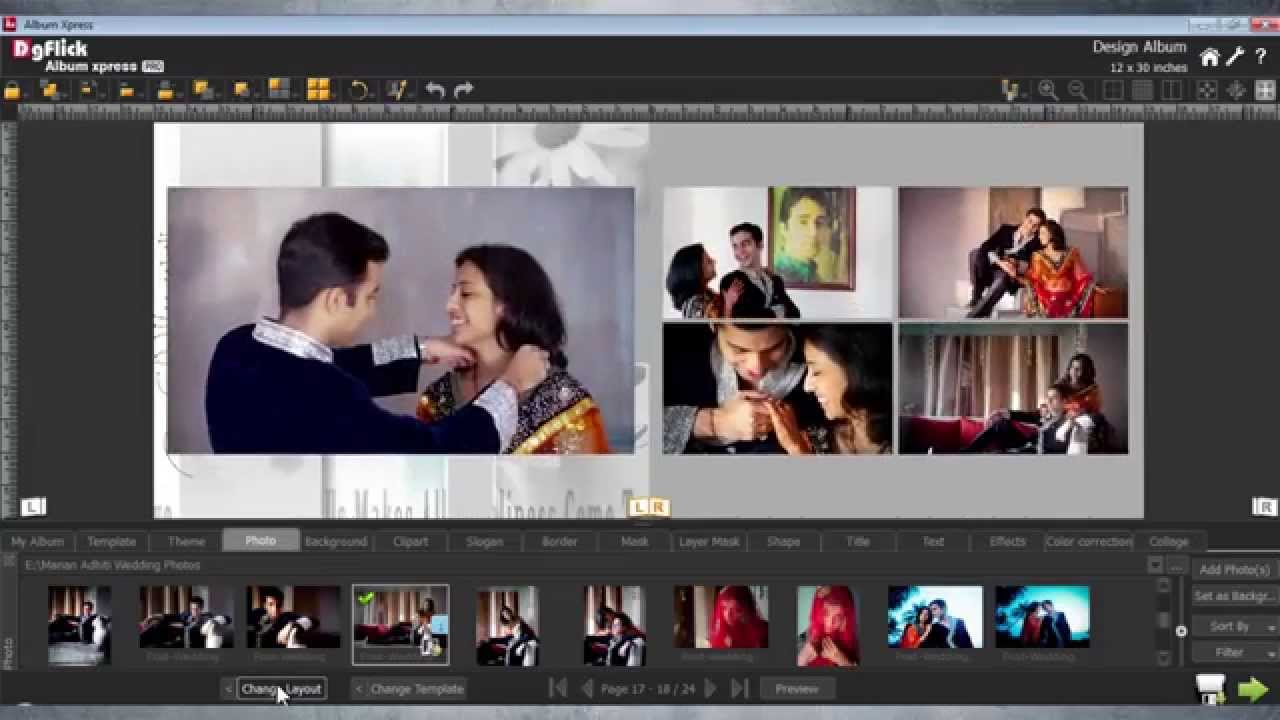1280x720 pixels.
Task: Advance to the next album page
Action: 711,688
